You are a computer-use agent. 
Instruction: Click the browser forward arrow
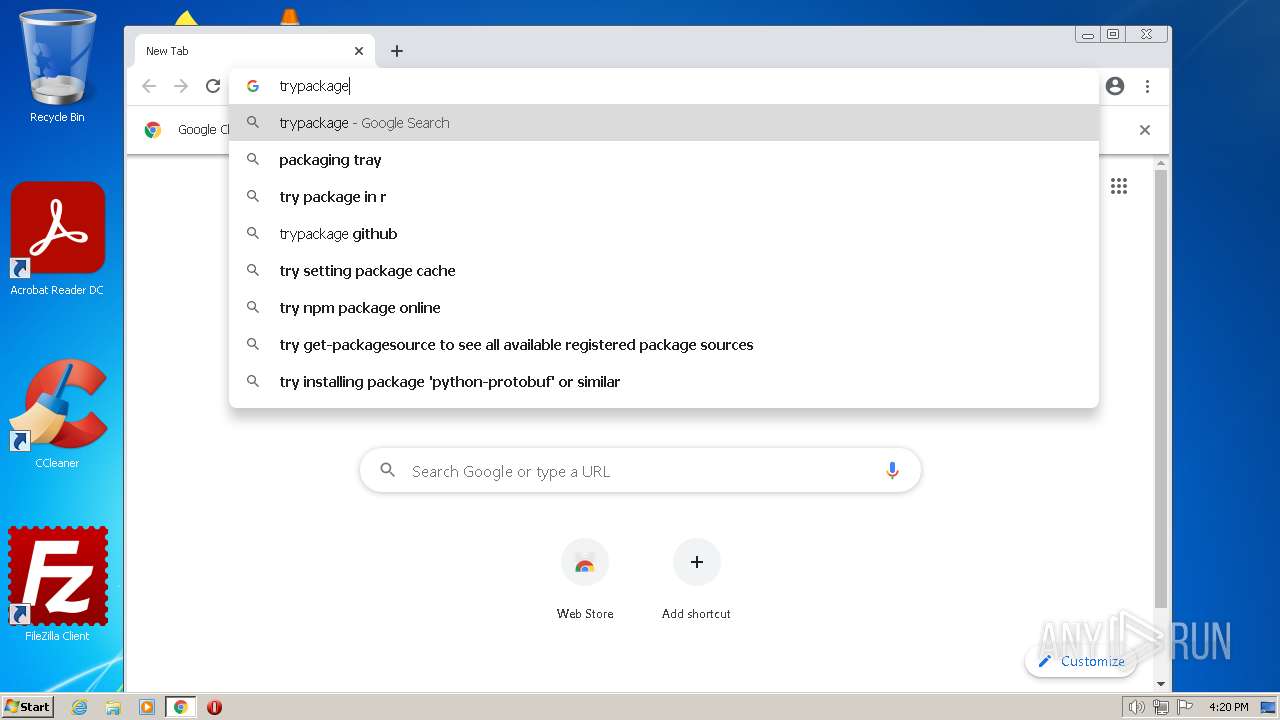[181, 86]
